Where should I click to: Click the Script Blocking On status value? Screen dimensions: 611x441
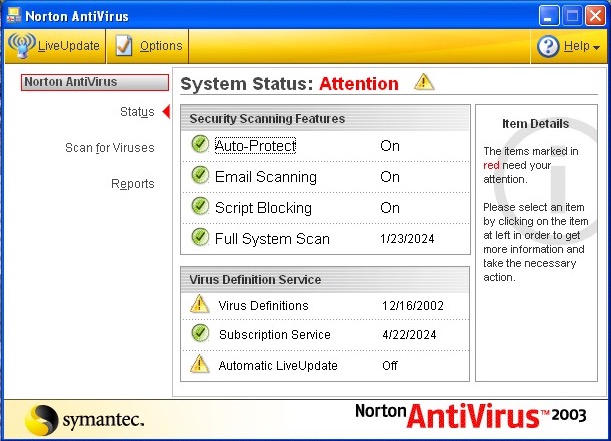coord(390,208)
